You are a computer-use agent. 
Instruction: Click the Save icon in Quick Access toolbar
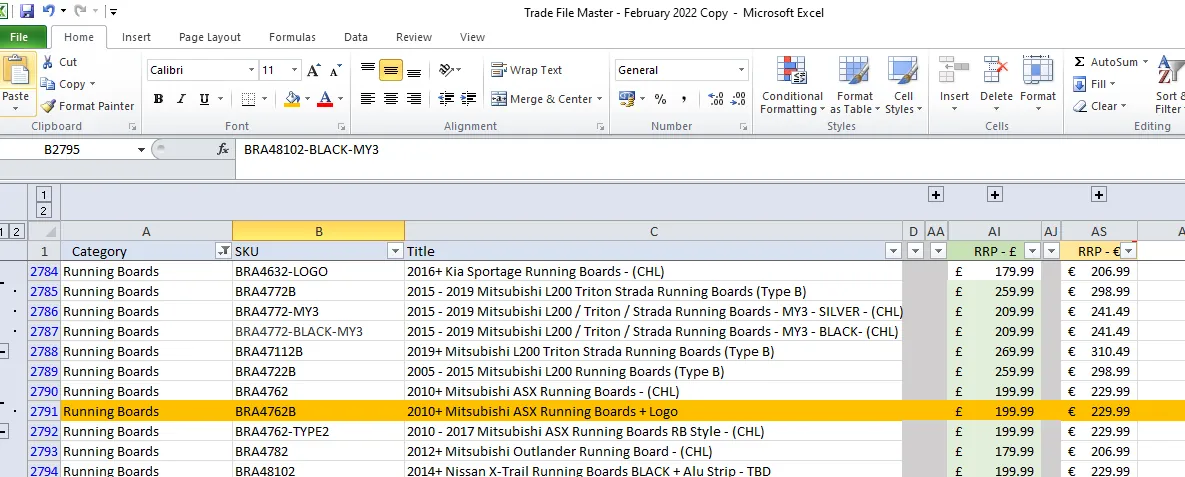coord(27,11)
